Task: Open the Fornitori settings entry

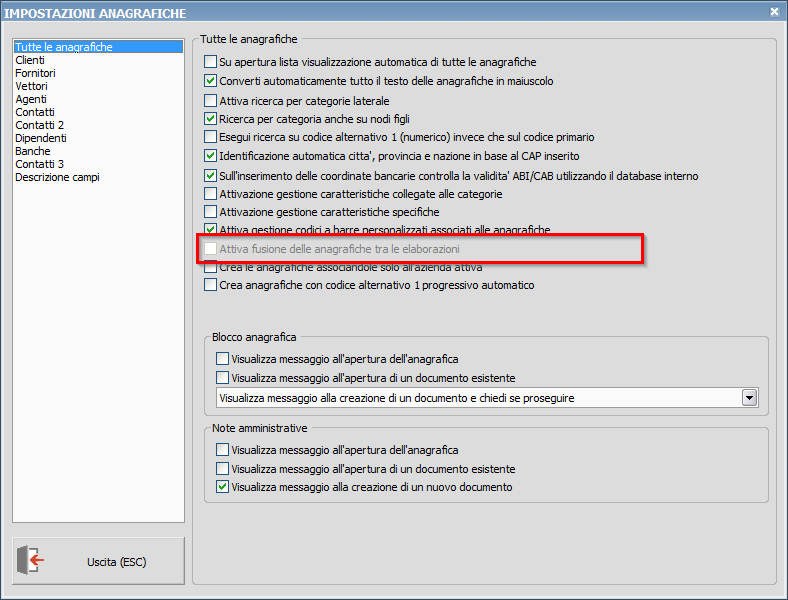Action: 35,73
